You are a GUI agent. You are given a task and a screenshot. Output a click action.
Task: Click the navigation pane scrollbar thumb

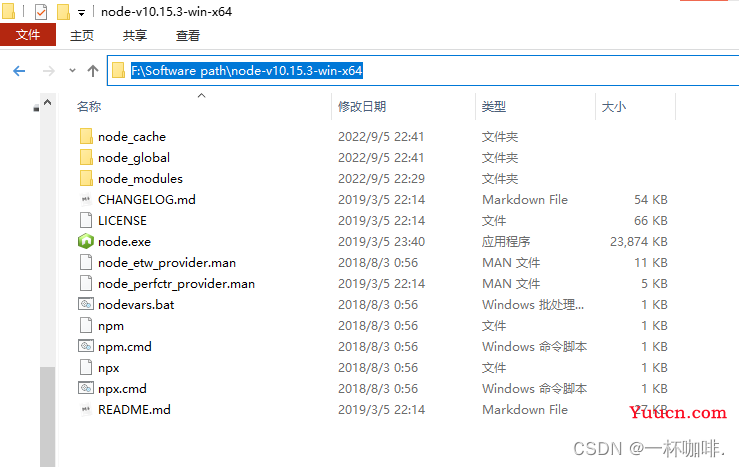47,417
